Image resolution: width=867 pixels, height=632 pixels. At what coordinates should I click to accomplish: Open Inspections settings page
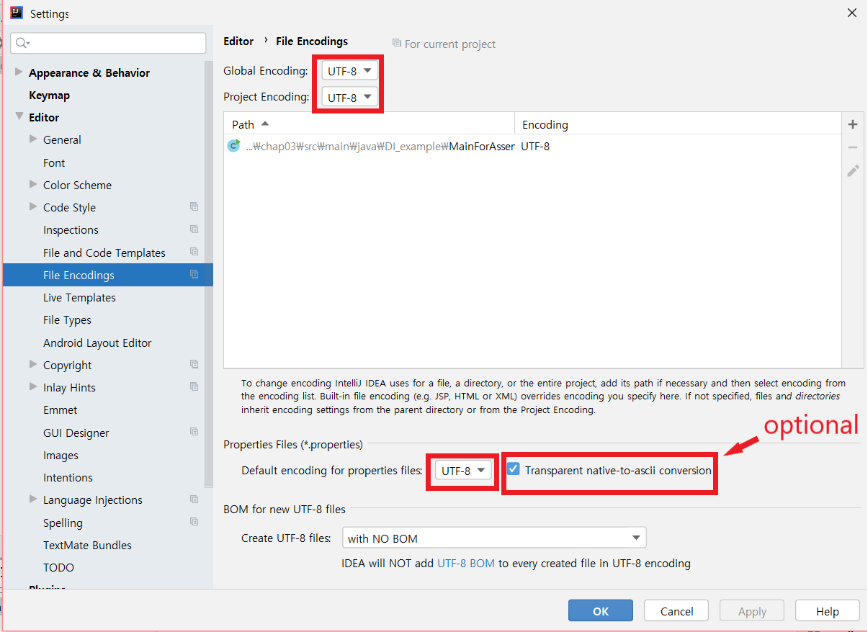[71, 229]
